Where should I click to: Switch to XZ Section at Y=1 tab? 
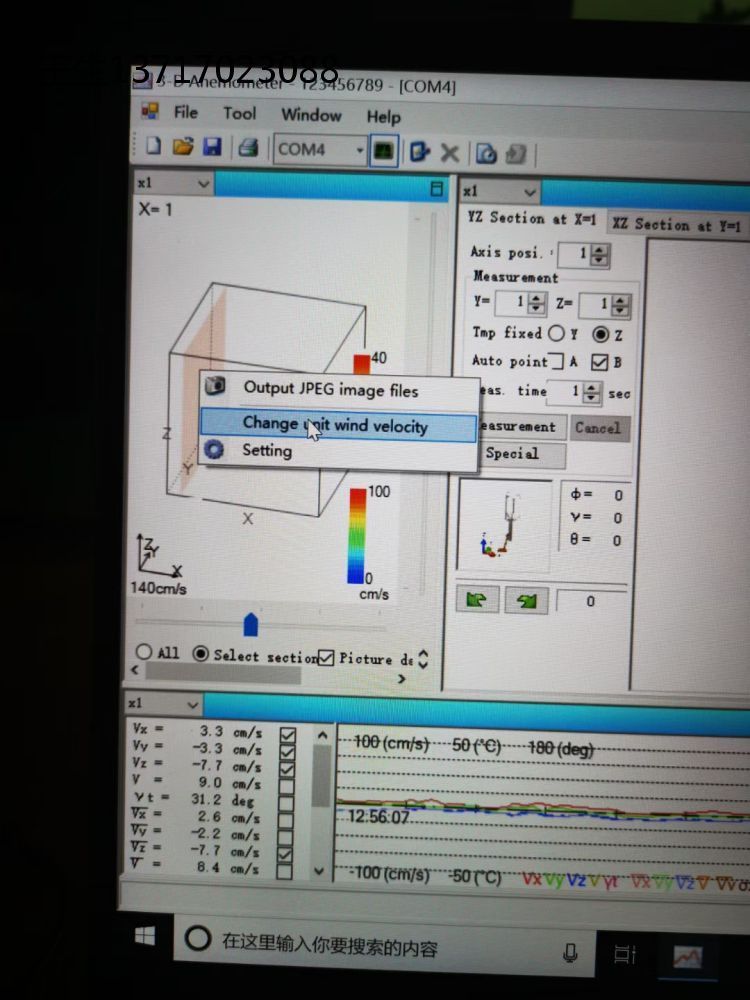678,225
